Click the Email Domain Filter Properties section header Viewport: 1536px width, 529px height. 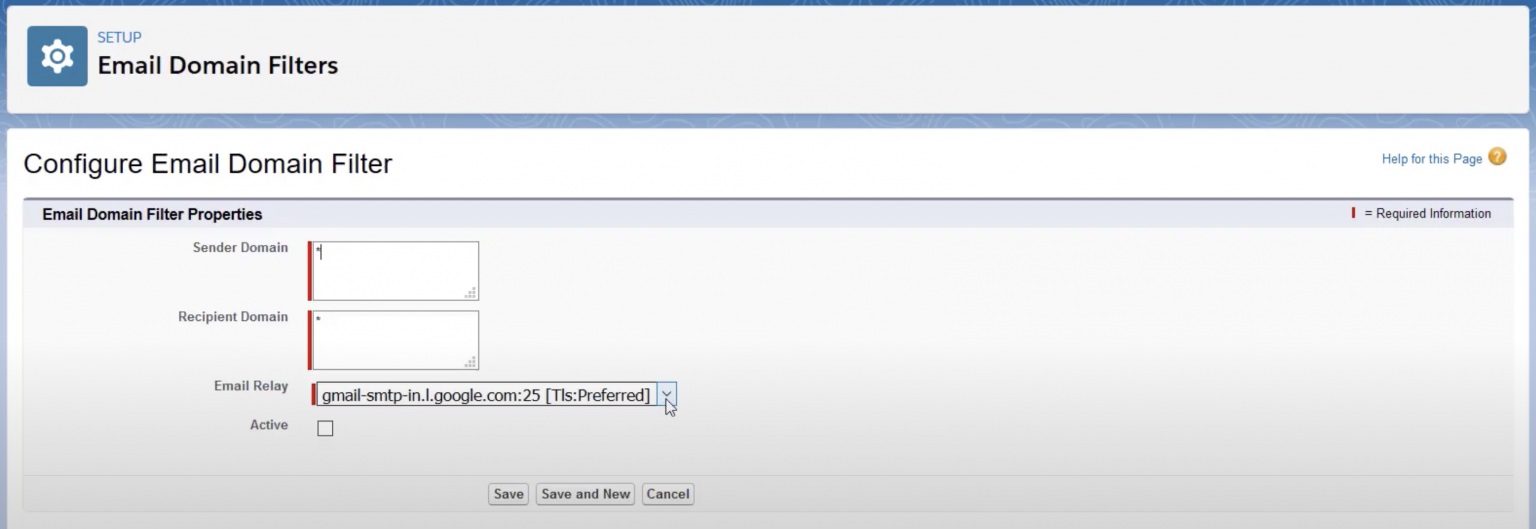click(152, 214)
